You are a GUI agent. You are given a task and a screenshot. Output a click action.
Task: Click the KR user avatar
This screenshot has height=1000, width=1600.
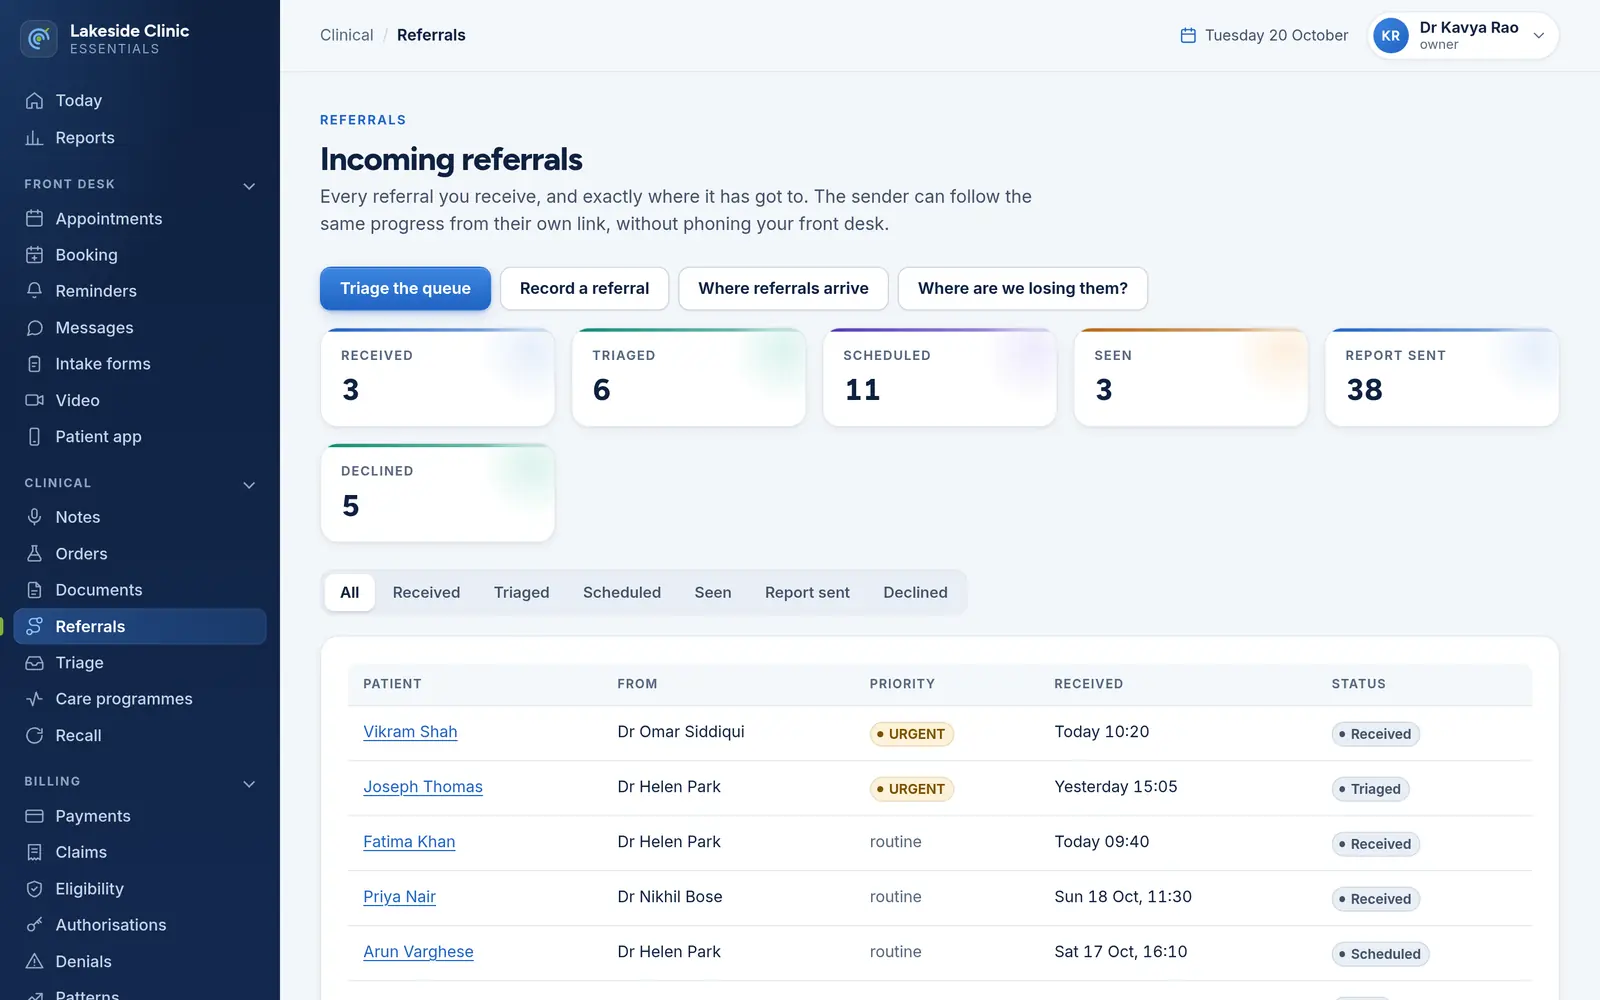point(1390,36)
